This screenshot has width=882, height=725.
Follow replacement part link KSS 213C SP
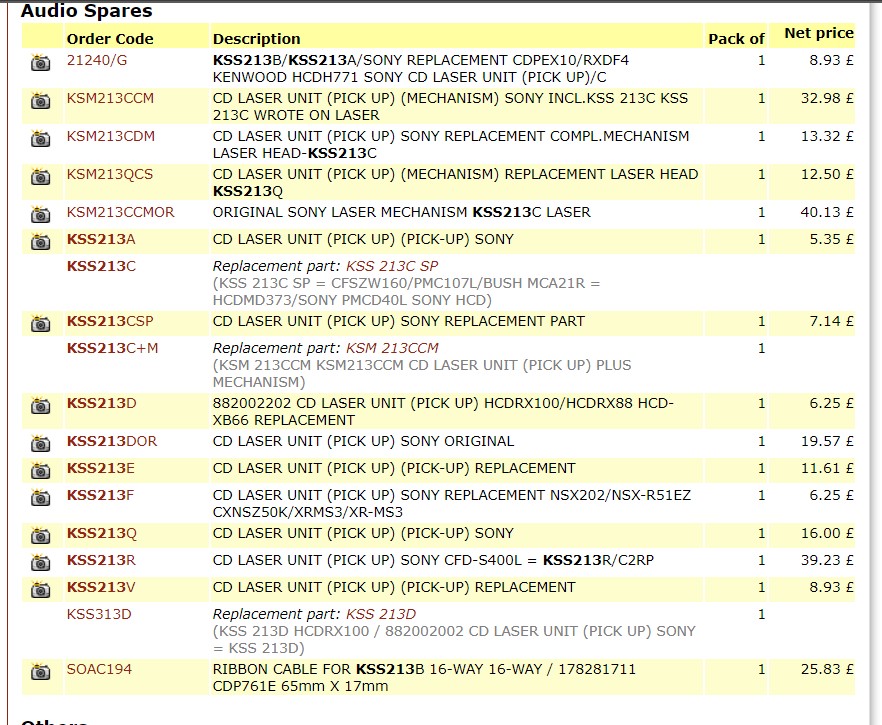click(392, 266)
